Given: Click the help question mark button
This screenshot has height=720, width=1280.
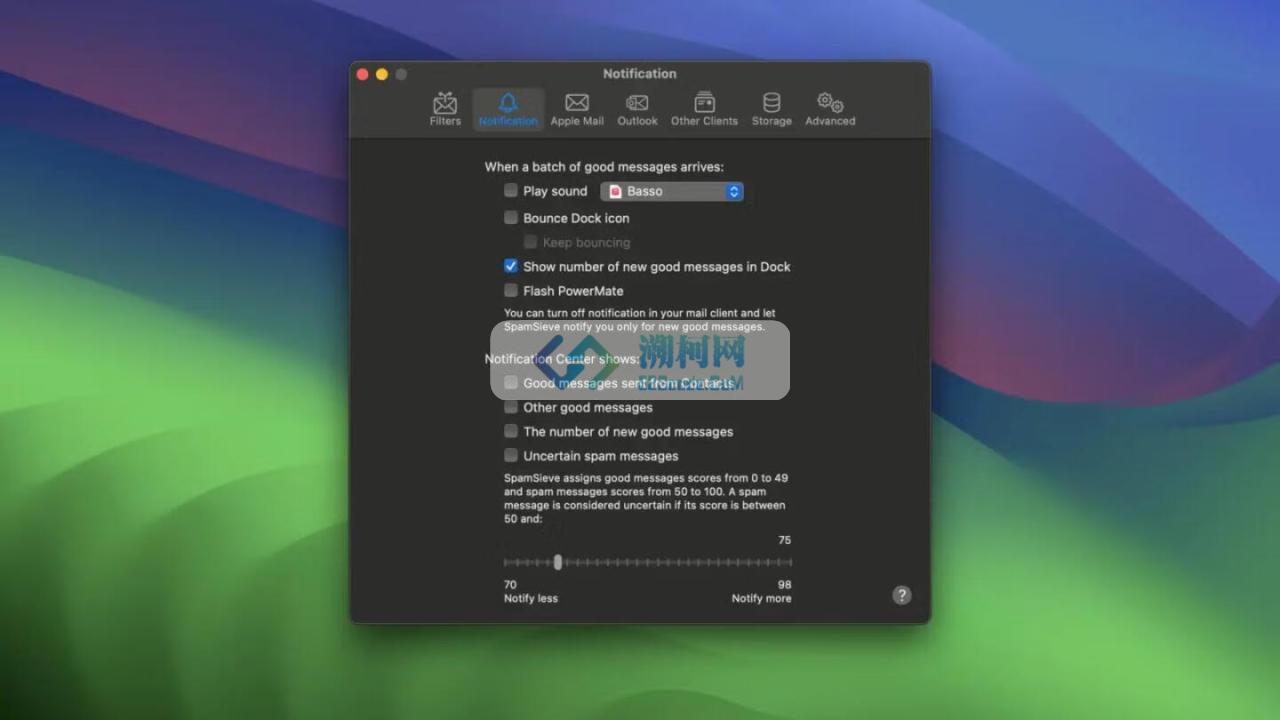Looking at the screenshot, I should pyautogui.click(x=901, y=595).
